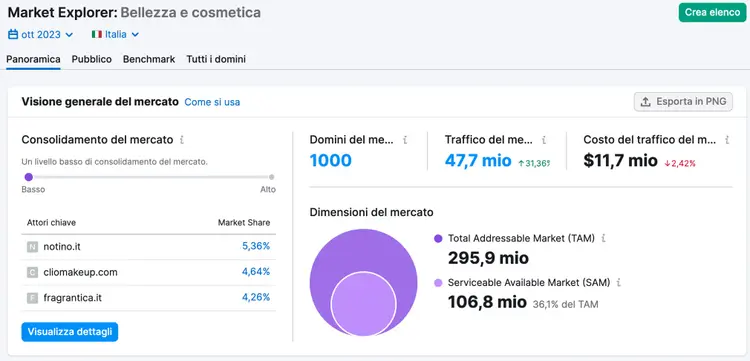Click the Italian flag icon
The height and width of the screenshot is (361, 750).
97,34
